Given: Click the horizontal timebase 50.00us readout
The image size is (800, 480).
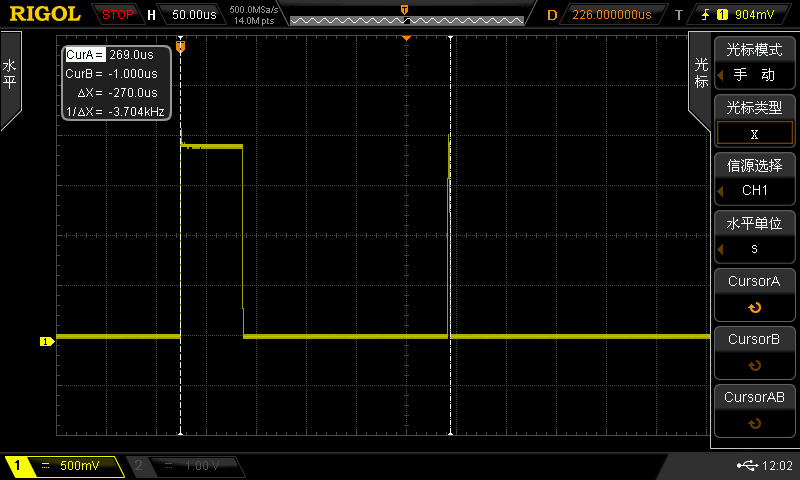Looking at the screenshot, I should [194, 15].
